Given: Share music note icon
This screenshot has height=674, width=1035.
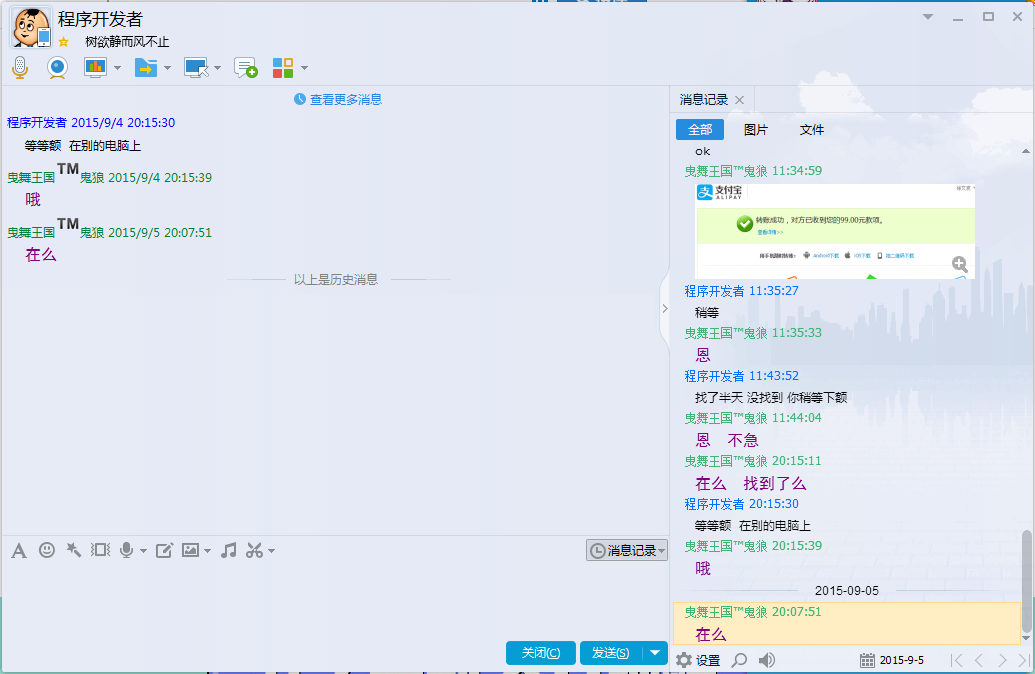Looking at the screenshot, I should click(228, 550).
